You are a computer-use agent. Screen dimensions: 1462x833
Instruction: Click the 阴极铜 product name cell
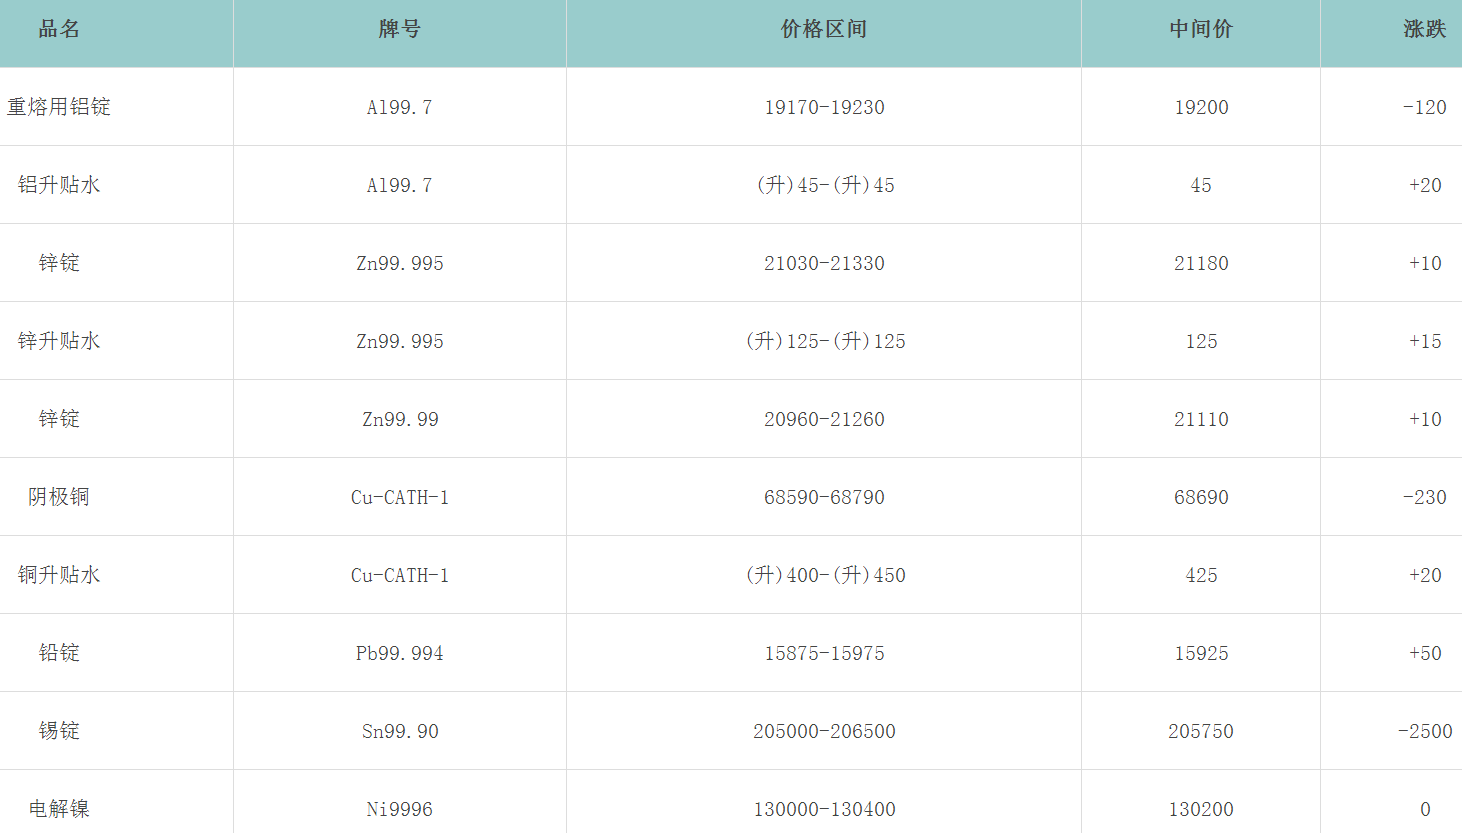59,497
